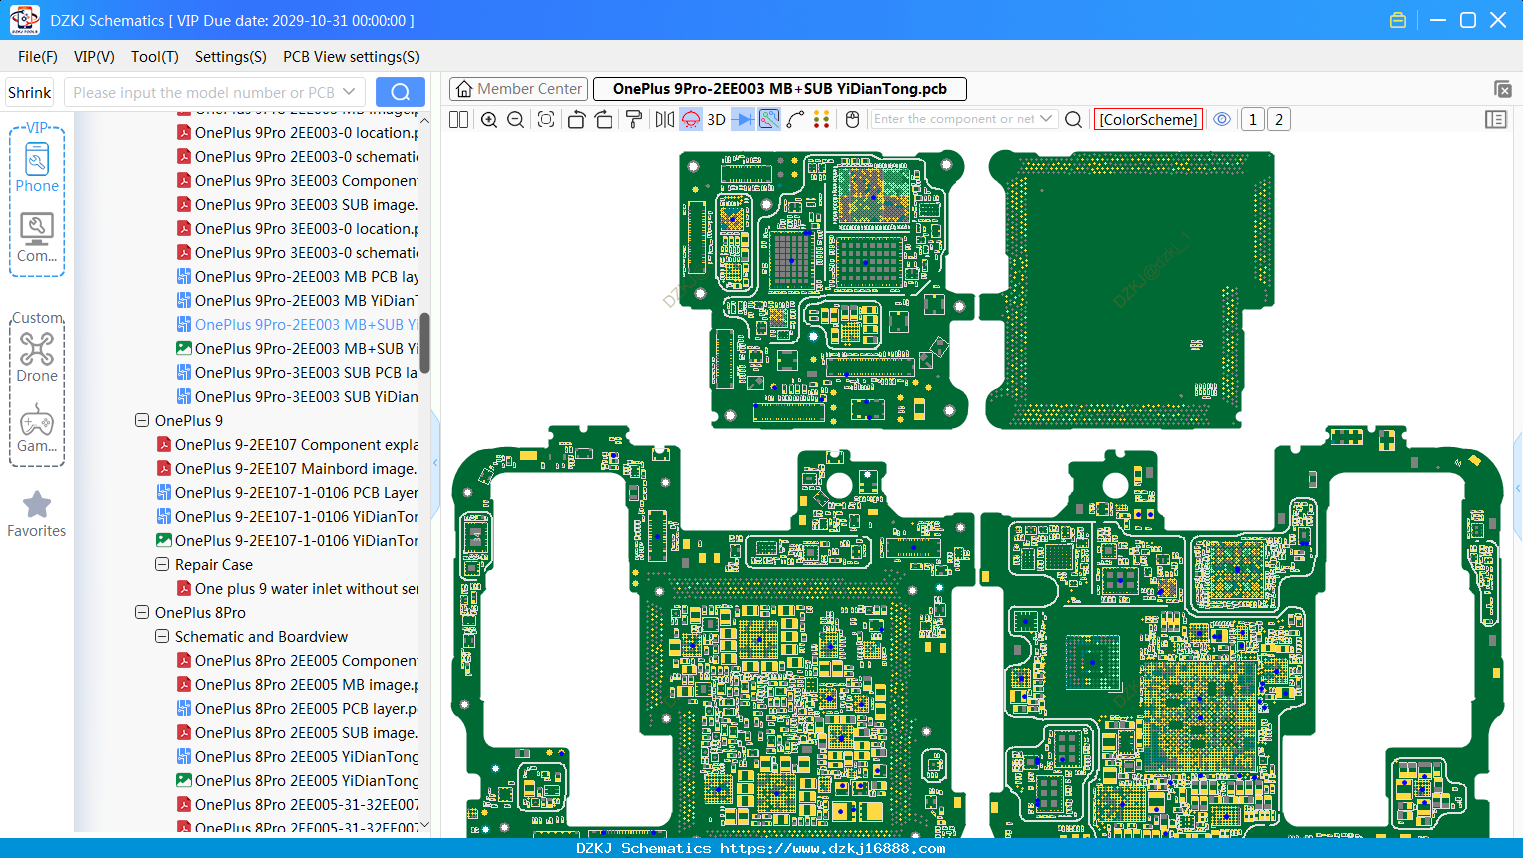Viewport: 1523px width, 858px height.
Task: Select the OnePlus 9Pro-2EE003 MB+SUB YiDianTong.pcb tab
Action: [x=780, y=89]
